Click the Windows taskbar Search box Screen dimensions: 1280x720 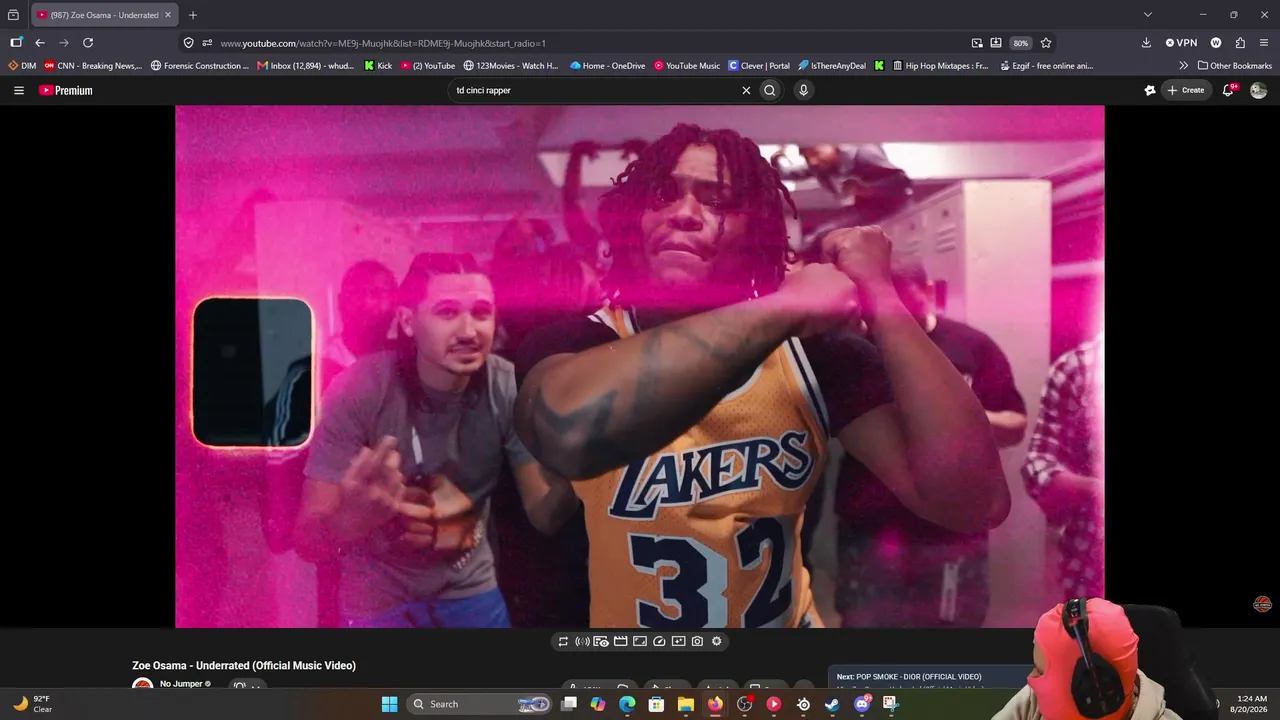click(x=480, y=704)
